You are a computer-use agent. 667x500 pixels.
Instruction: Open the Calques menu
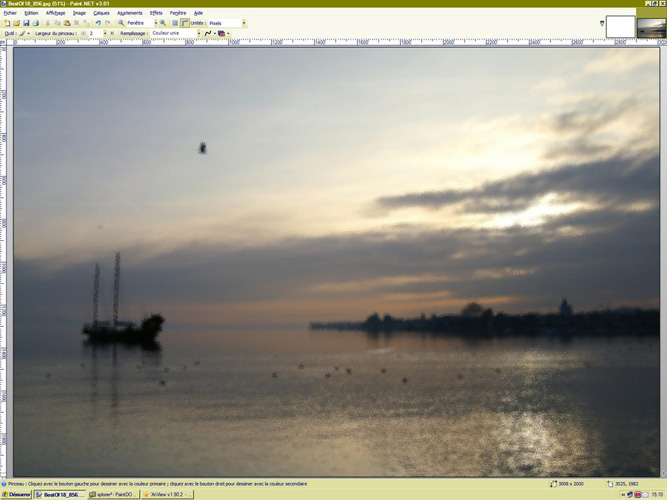pyautogui.click(x=101, y=13)
